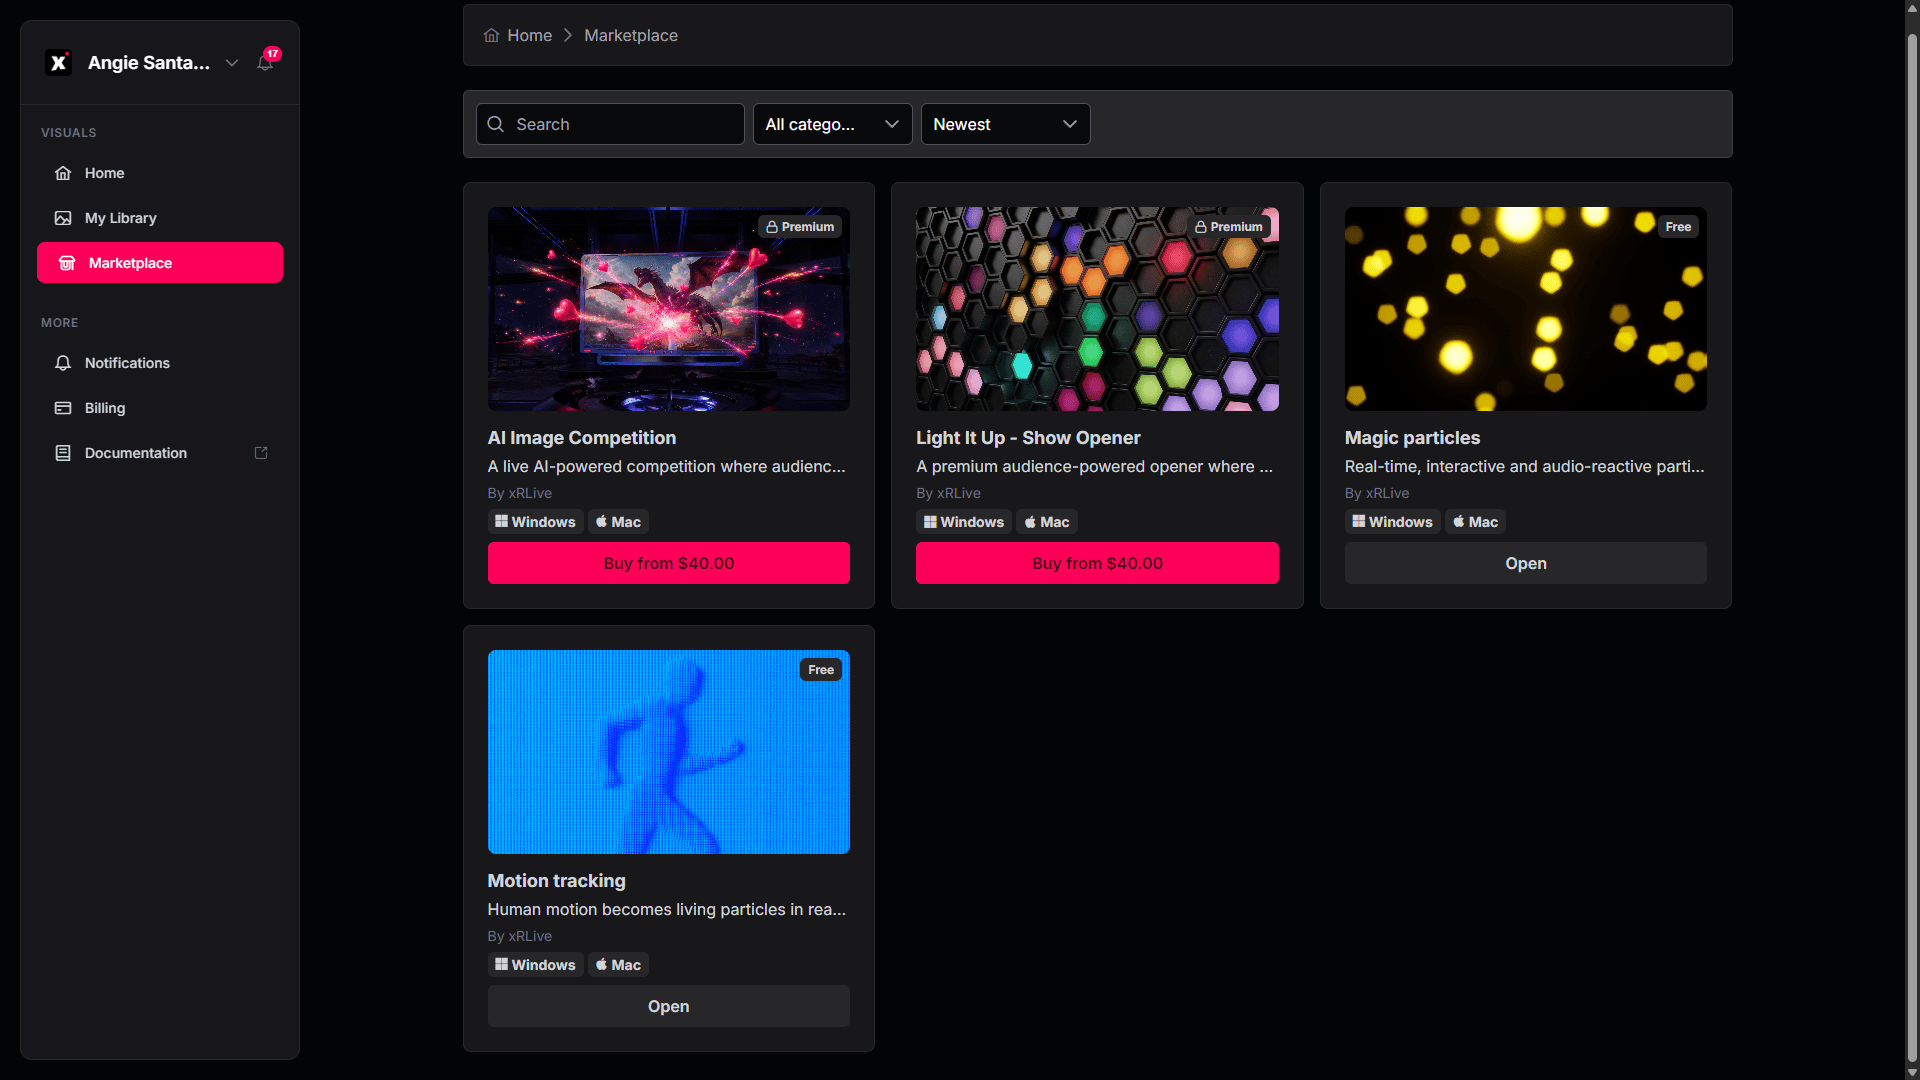Click the Mac tag on Motion tracking
The height and width of the screenshot is (1080, 1920).
tap(618, 965)
